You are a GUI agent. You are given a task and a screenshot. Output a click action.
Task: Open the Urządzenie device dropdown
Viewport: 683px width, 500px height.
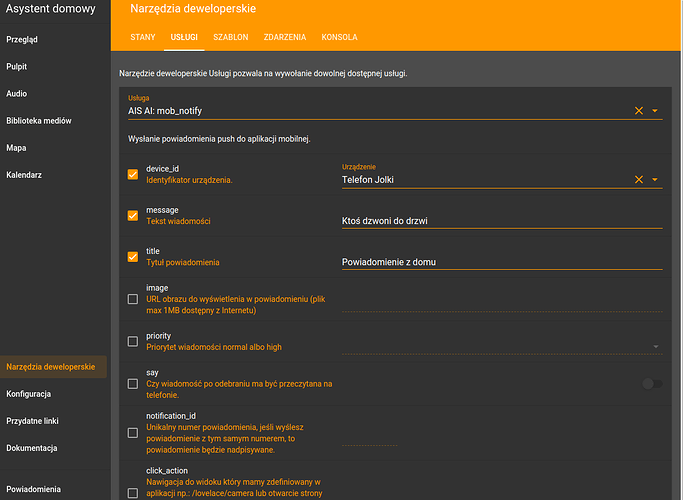click(x=655, y=179)
